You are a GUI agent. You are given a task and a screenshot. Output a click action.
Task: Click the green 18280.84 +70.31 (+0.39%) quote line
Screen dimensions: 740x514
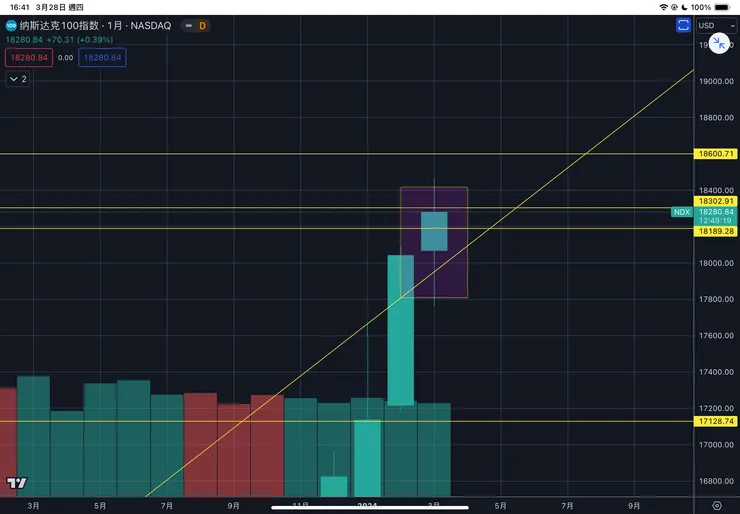coord(59,40)
